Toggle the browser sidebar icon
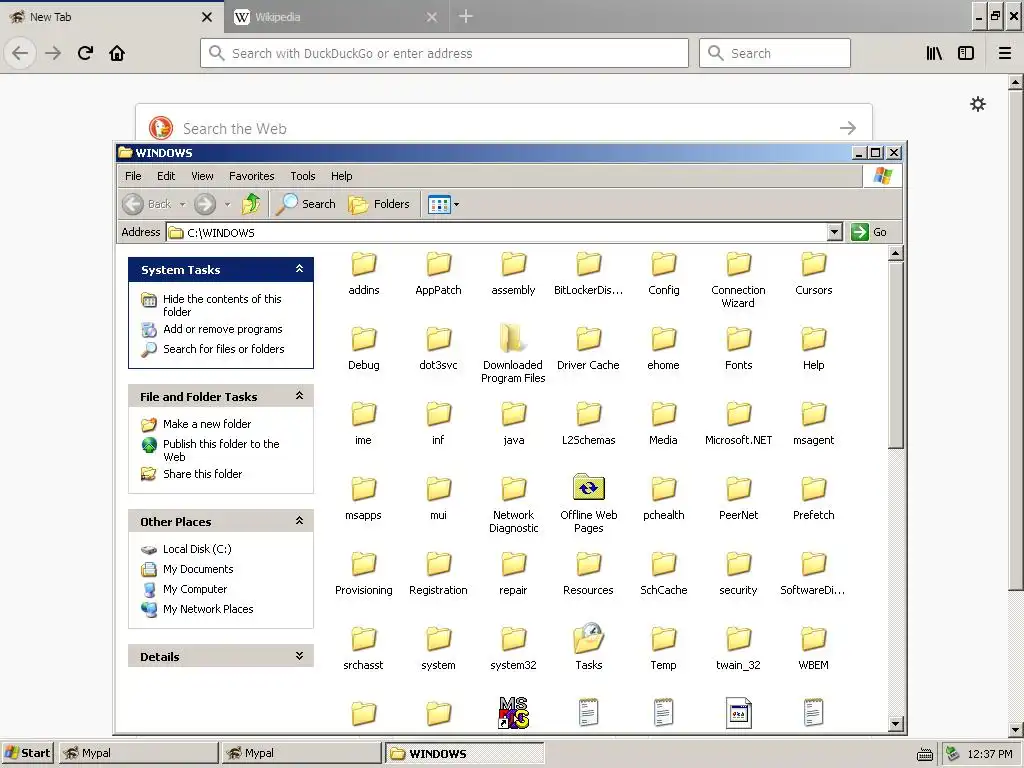 pos(966,54)
